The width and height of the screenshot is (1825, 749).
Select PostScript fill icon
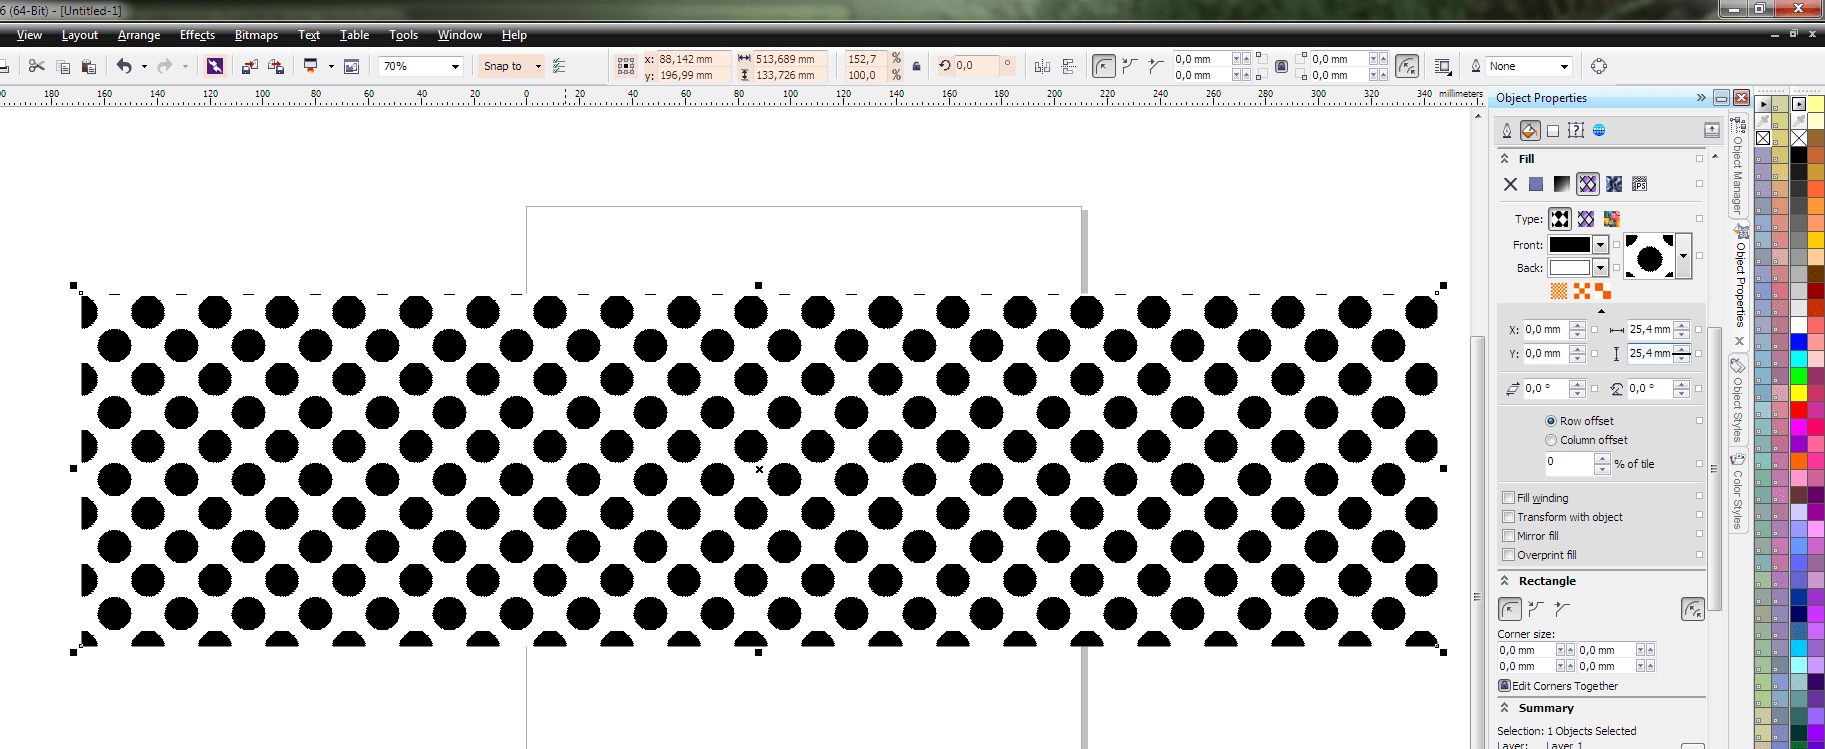[1640, 184]
